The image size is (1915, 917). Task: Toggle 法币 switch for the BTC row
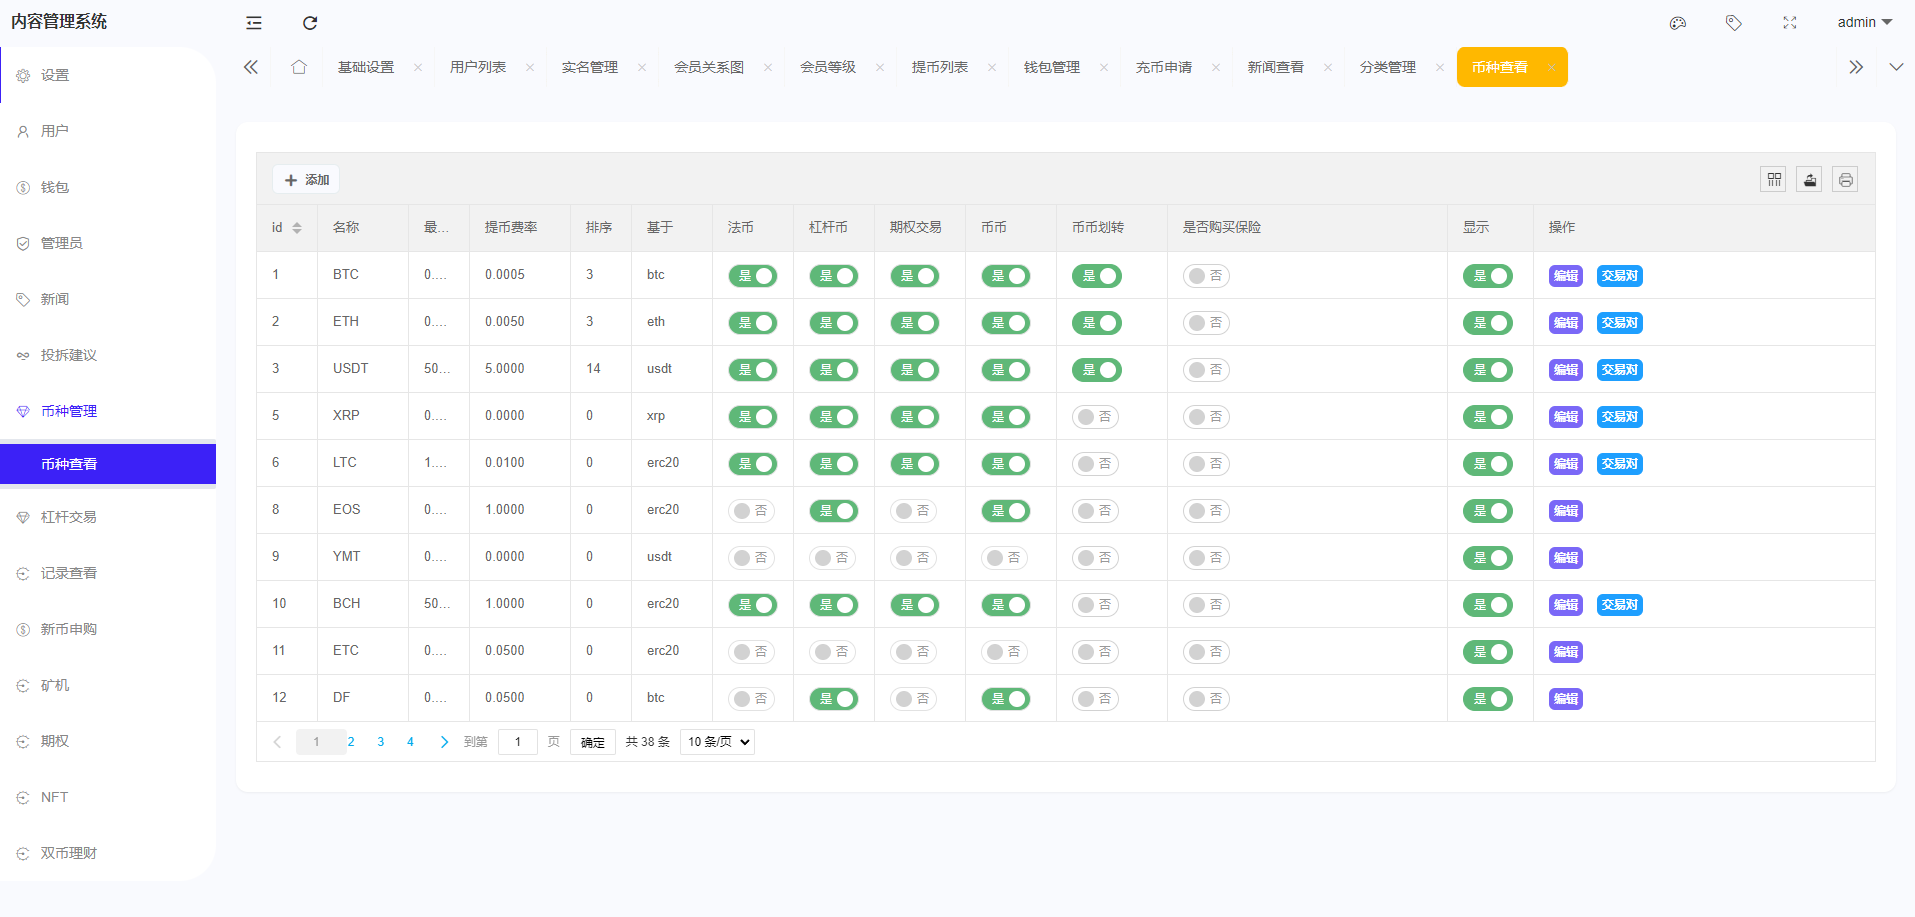[753, 276]
